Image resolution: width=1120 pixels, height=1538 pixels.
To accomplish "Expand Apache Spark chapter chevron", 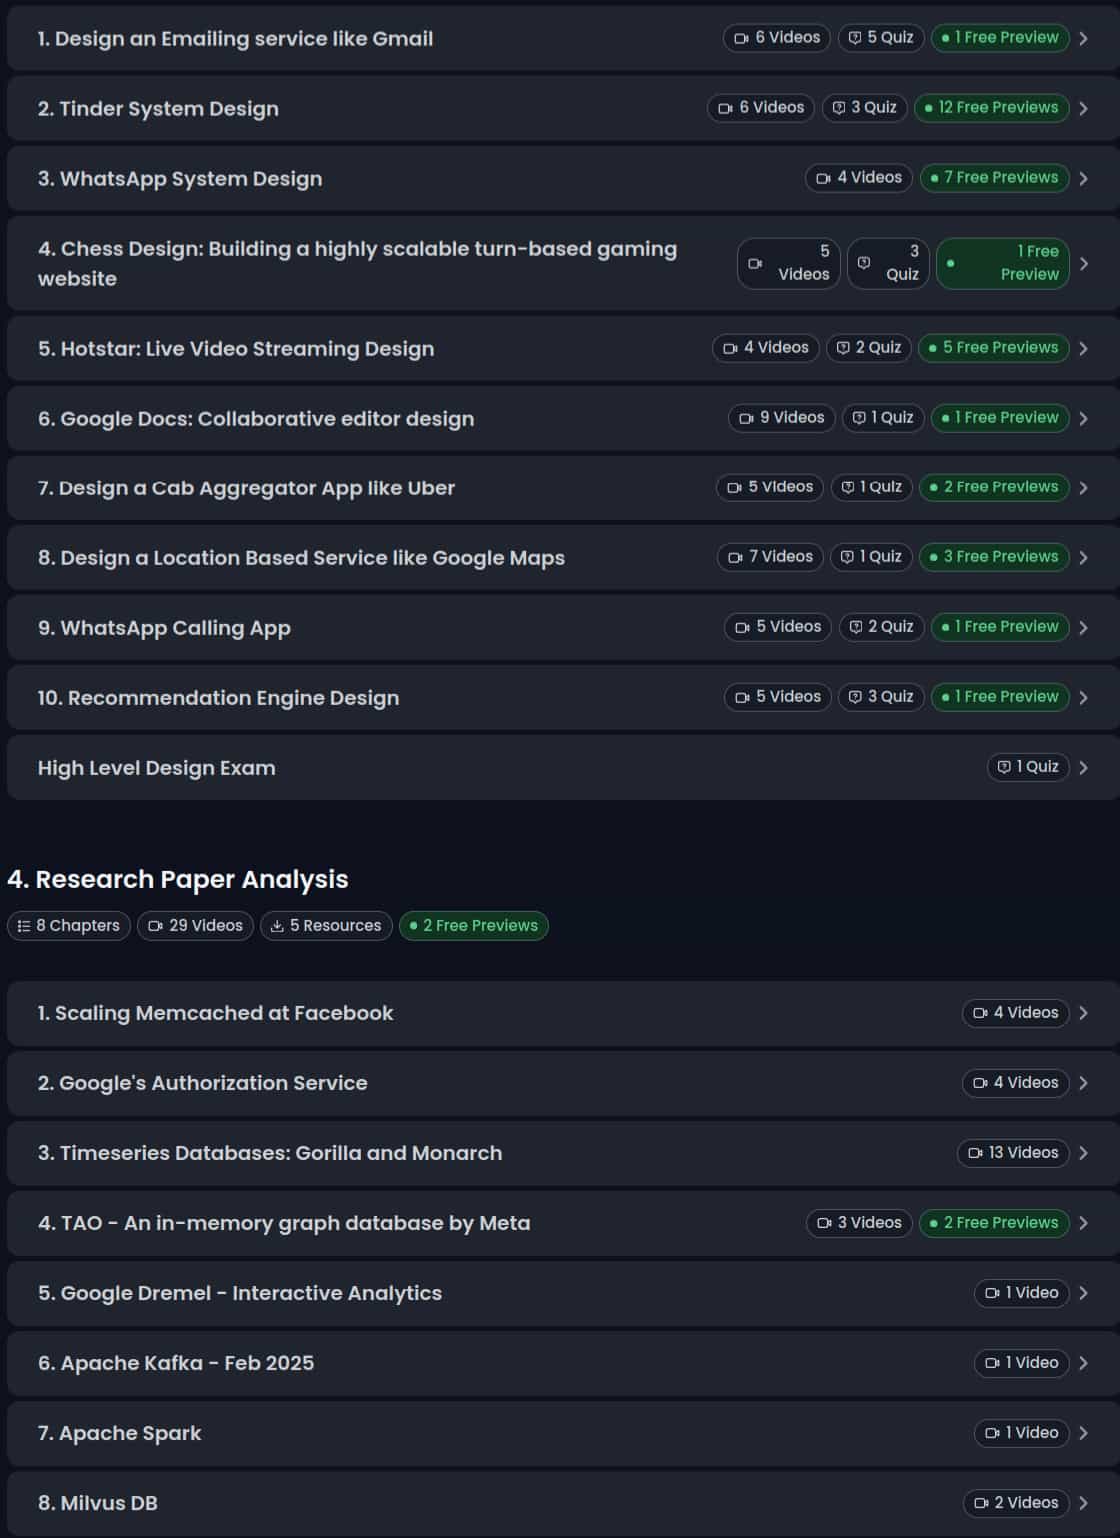I will click(x=1083, y=1433).
